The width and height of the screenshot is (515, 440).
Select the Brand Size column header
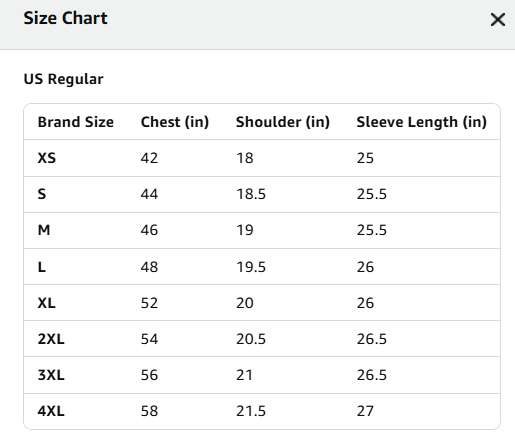point(76,122)
